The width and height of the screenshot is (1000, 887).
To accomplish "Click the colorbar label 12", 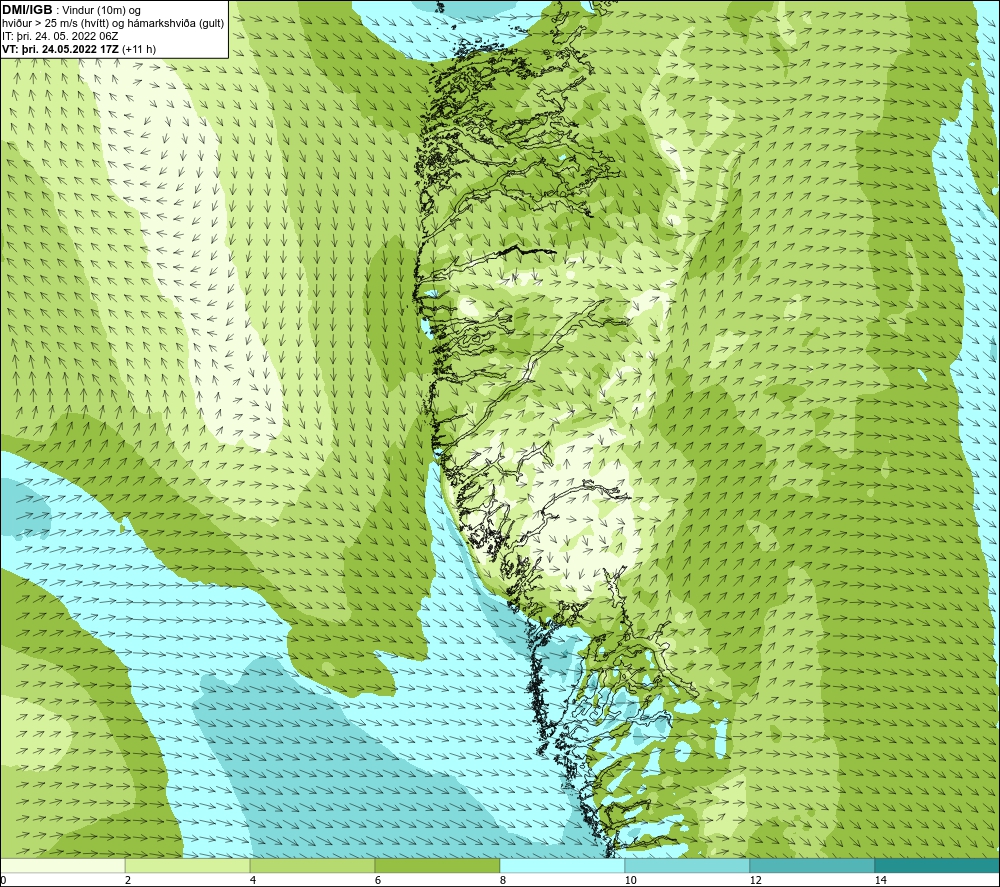I will 755,880.
